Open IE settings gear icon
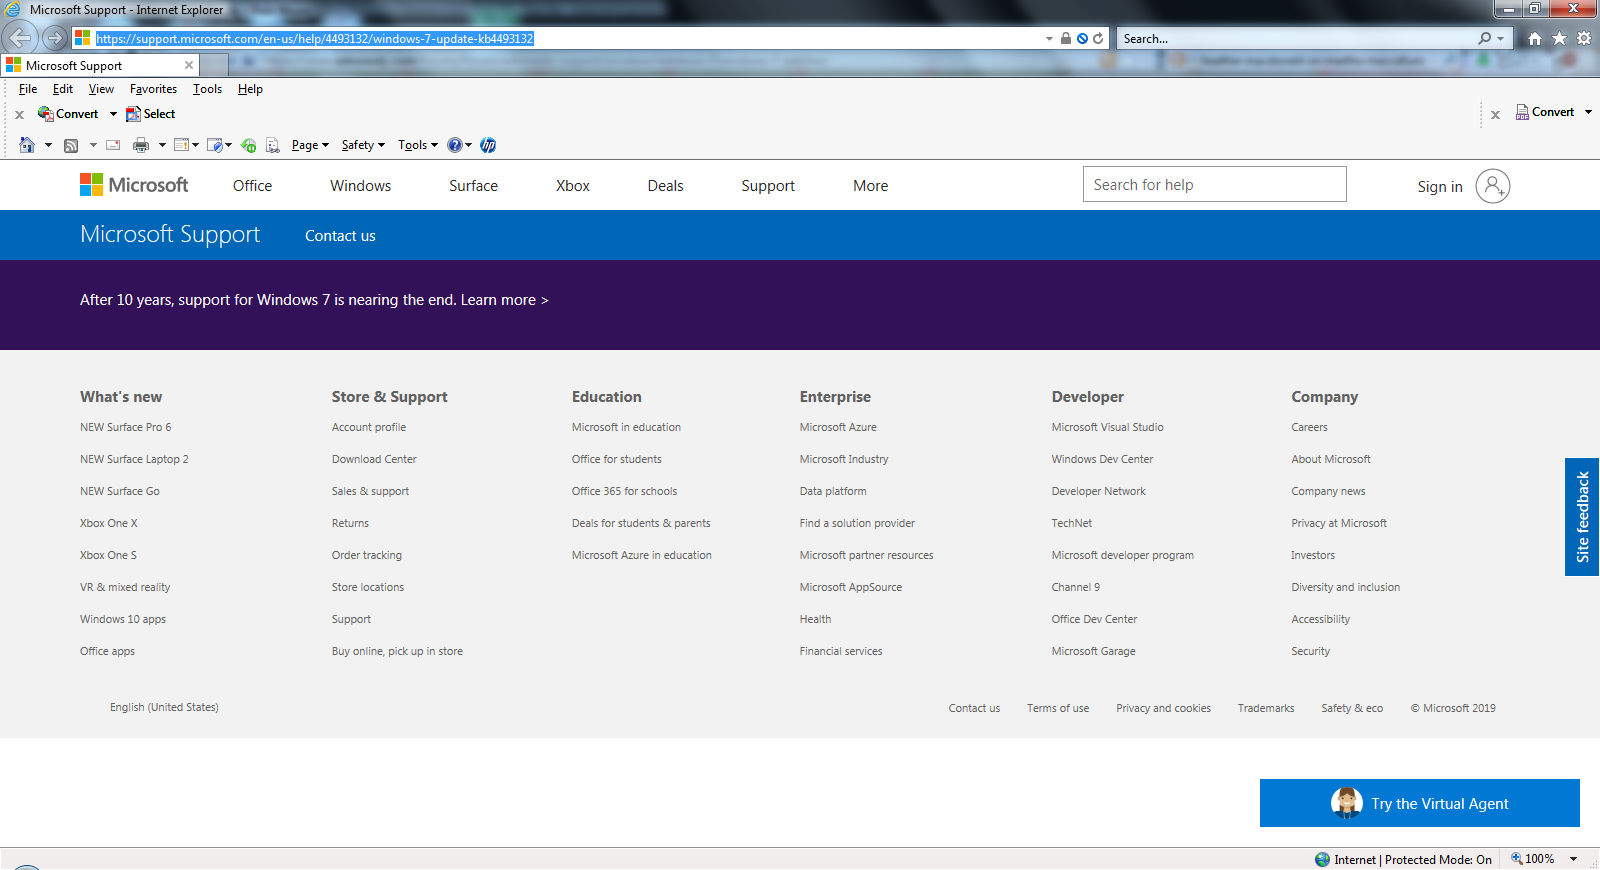The height and width of the screenshot is (870, 1600). click(x=1584, y=39)
